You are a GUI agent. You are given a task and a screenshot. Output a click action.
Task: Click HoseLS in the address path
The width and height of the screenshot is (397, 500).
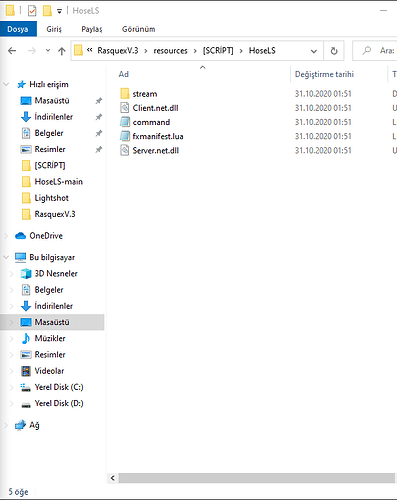coord(262,51)
